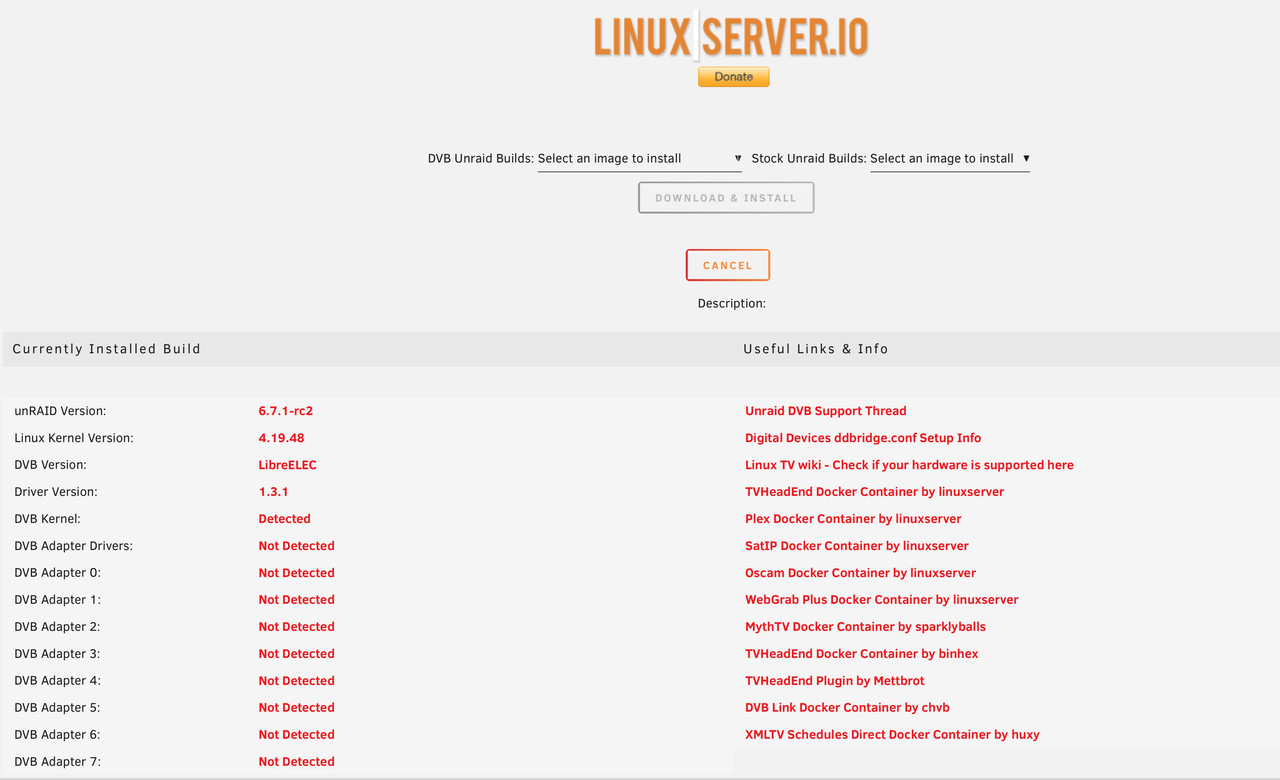Screen dimensions: 1280x780
Task: Open TVHeadEnd Plugin by Mettbrot link
Action: (835, 681)
